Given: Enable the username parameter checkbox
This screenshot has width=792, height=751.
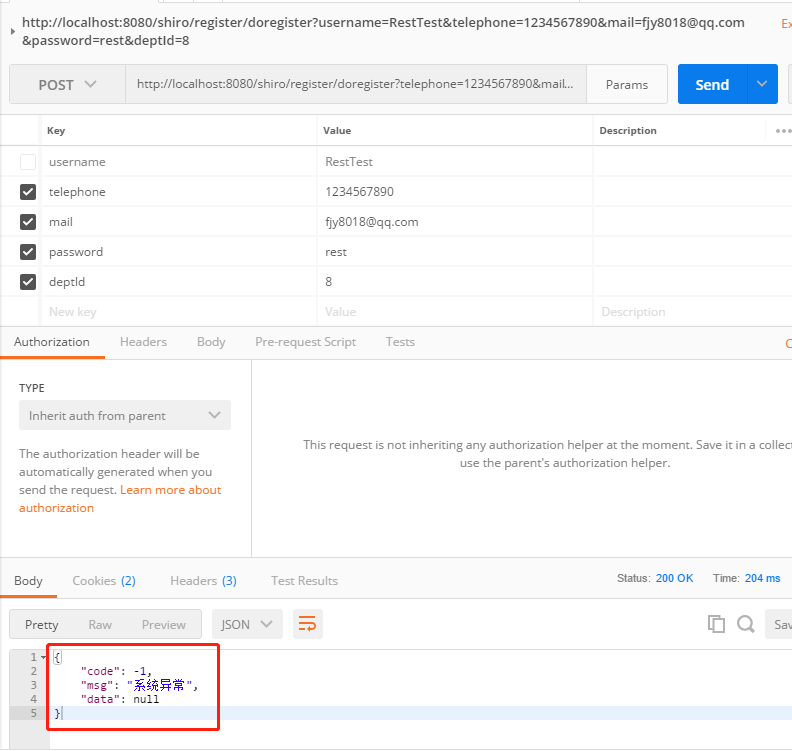Looking at the screenshot, I should [x=28, y=162].
